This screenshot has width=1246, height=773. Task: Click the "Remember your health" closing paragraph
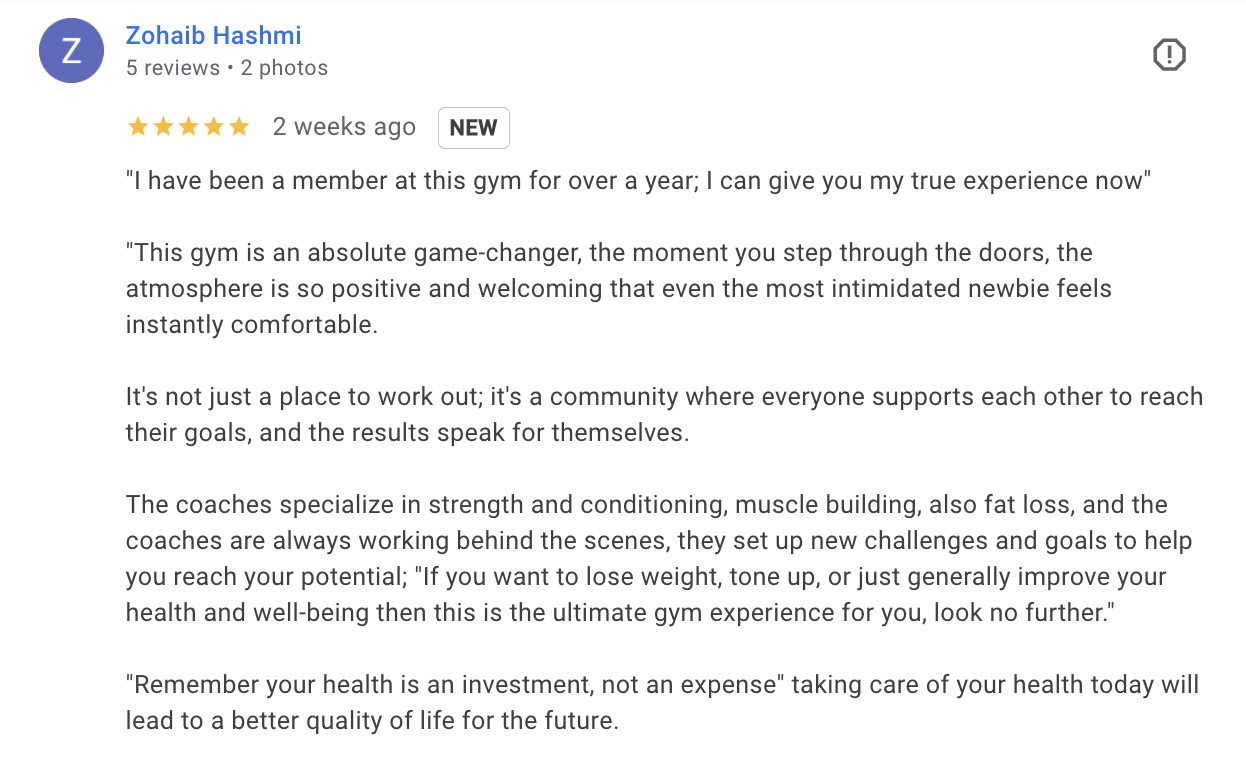coord(662,702)
